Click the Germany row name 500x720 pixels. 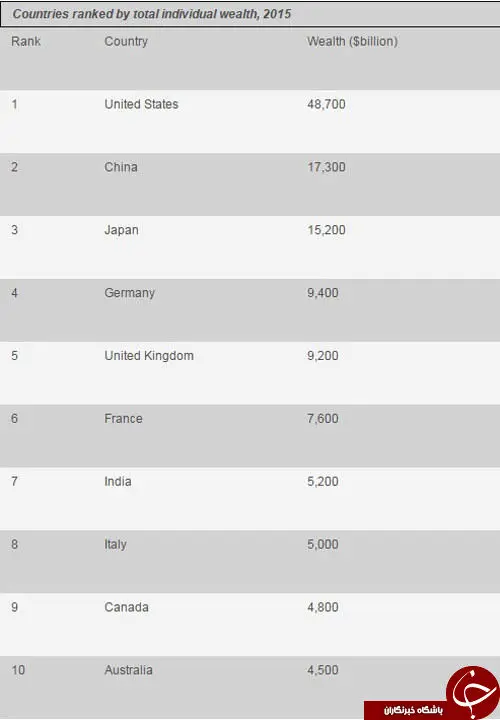point(129,293)
